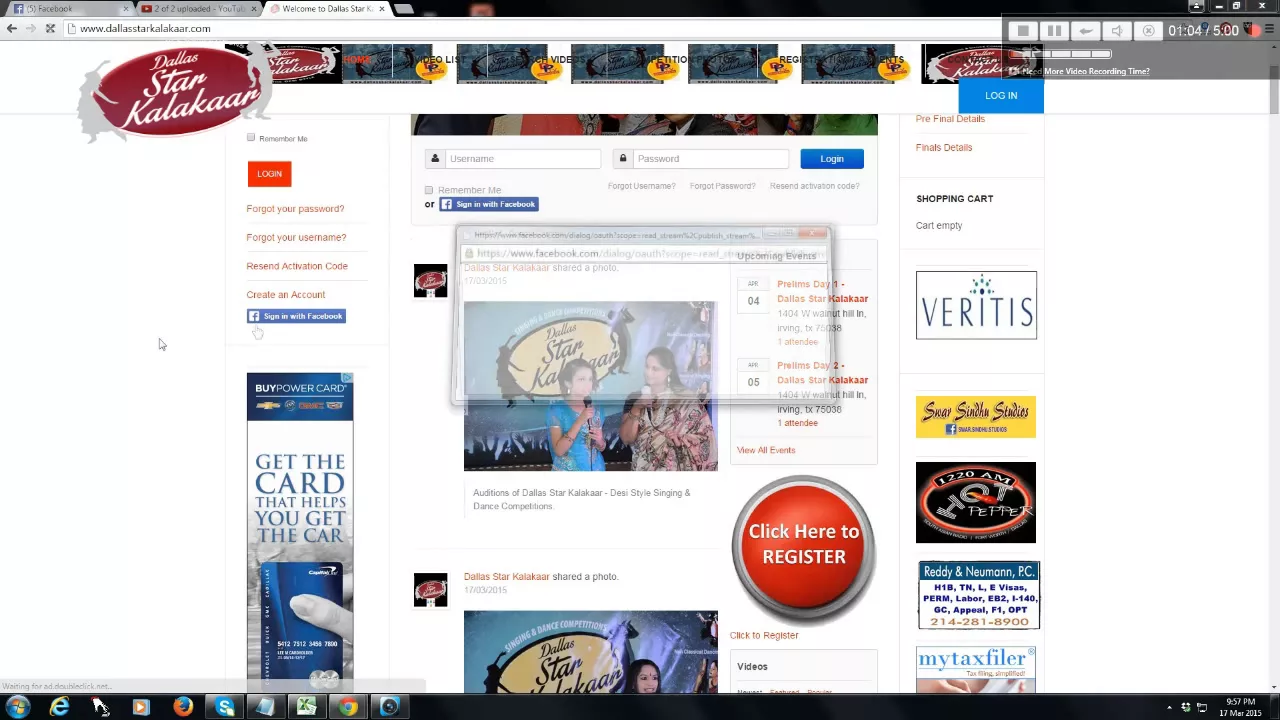Tick center 'Remember Me' checkbox
Screen dimensions: 1280x720
(x=429, y=190)
